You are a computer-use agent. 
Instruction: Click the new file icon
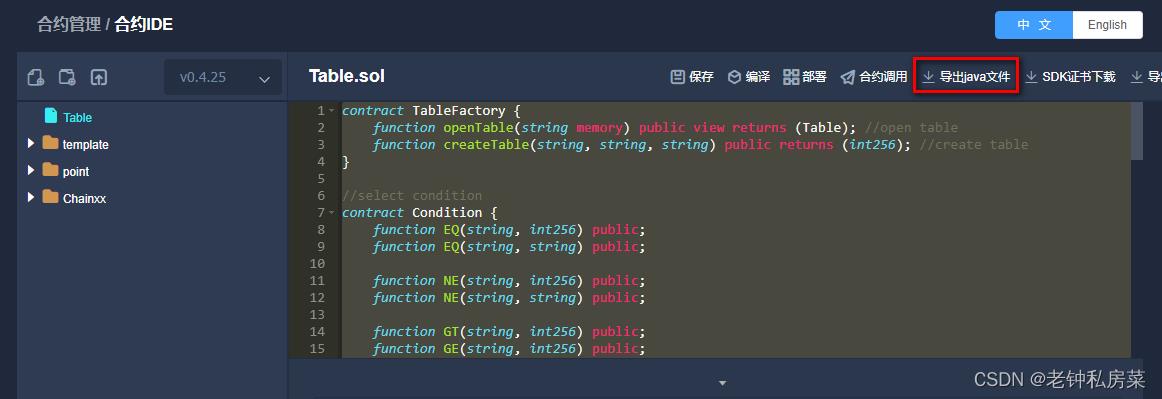point(36,77)
